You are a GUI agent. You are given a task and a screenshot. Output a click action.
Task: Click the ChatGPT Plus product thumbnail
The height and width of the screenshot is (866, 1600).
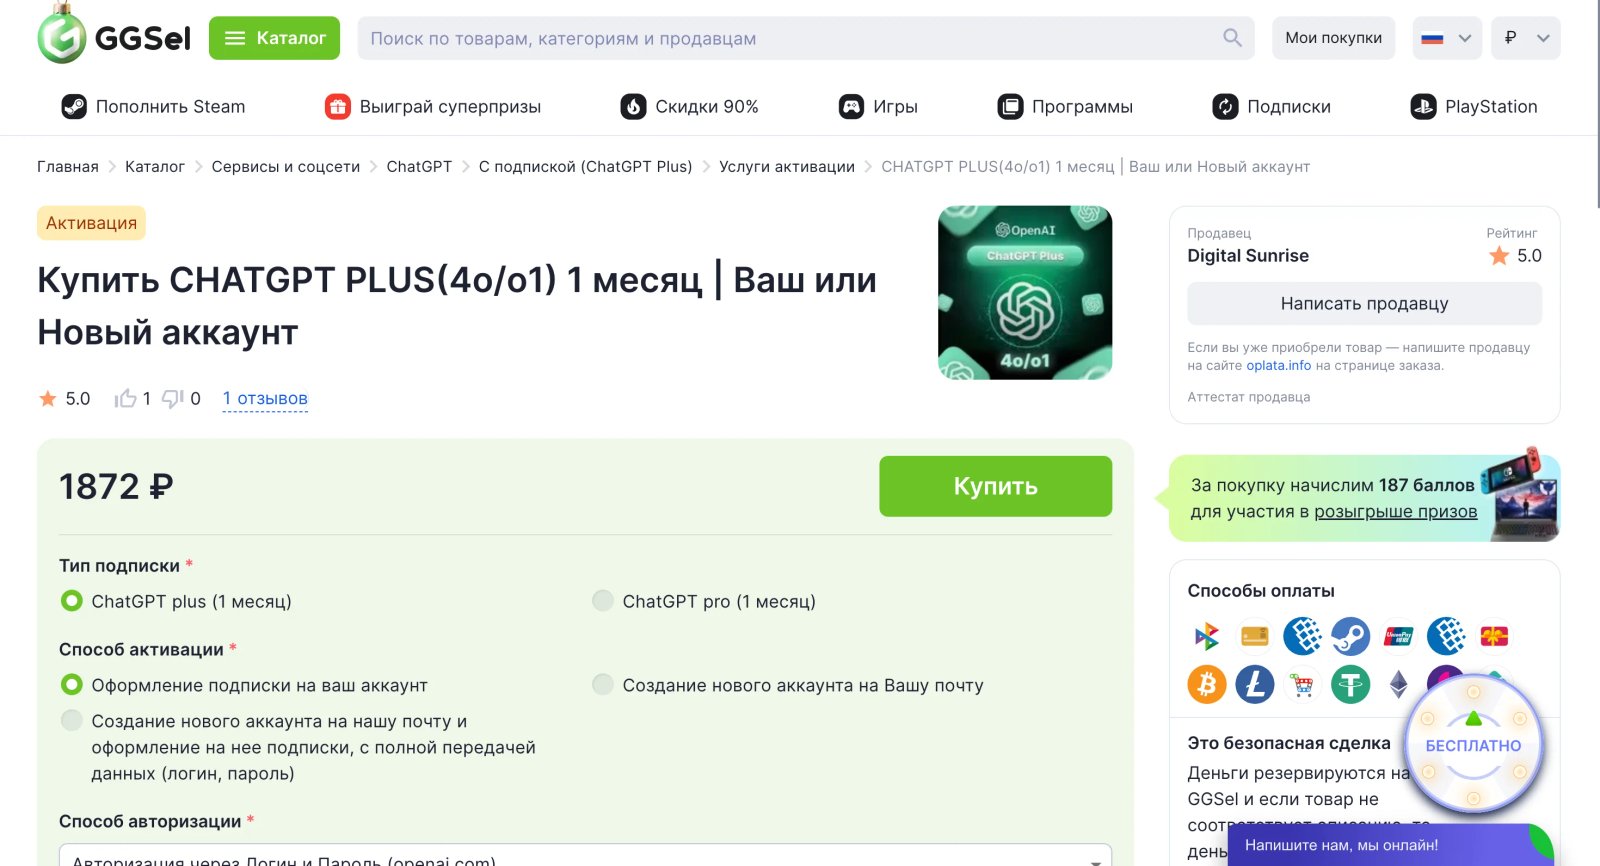coord(1025,293)
